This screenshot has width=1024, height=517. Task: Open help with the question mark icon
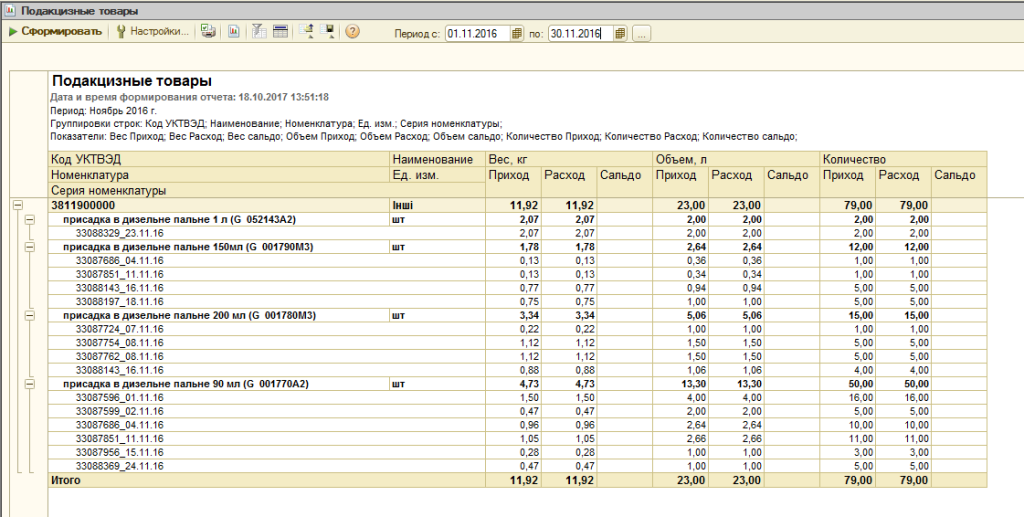pyautogui.click(x=352, y=32)
